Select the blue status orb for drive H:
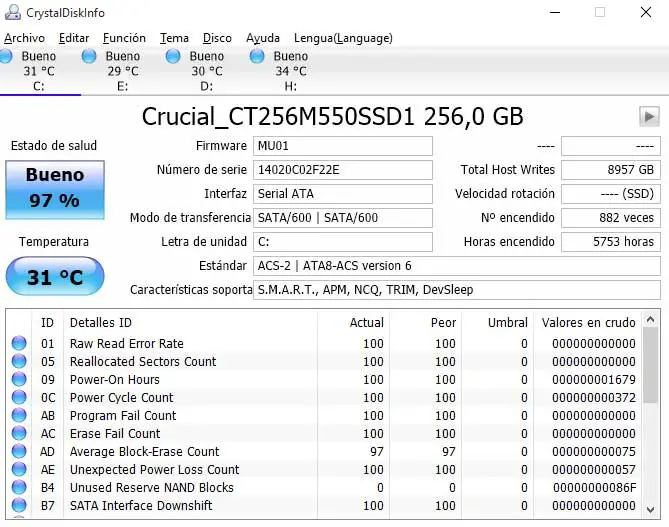 [257, 56]
